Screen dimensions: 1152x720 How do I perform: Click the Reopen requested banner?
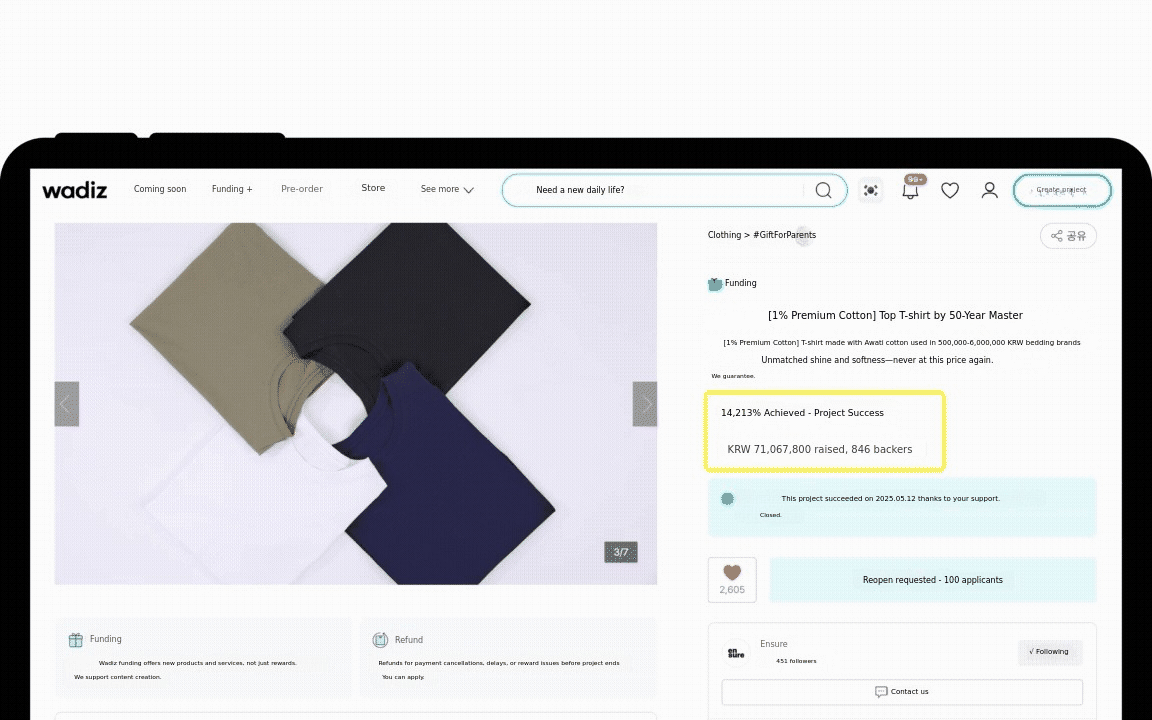[932, 580]
